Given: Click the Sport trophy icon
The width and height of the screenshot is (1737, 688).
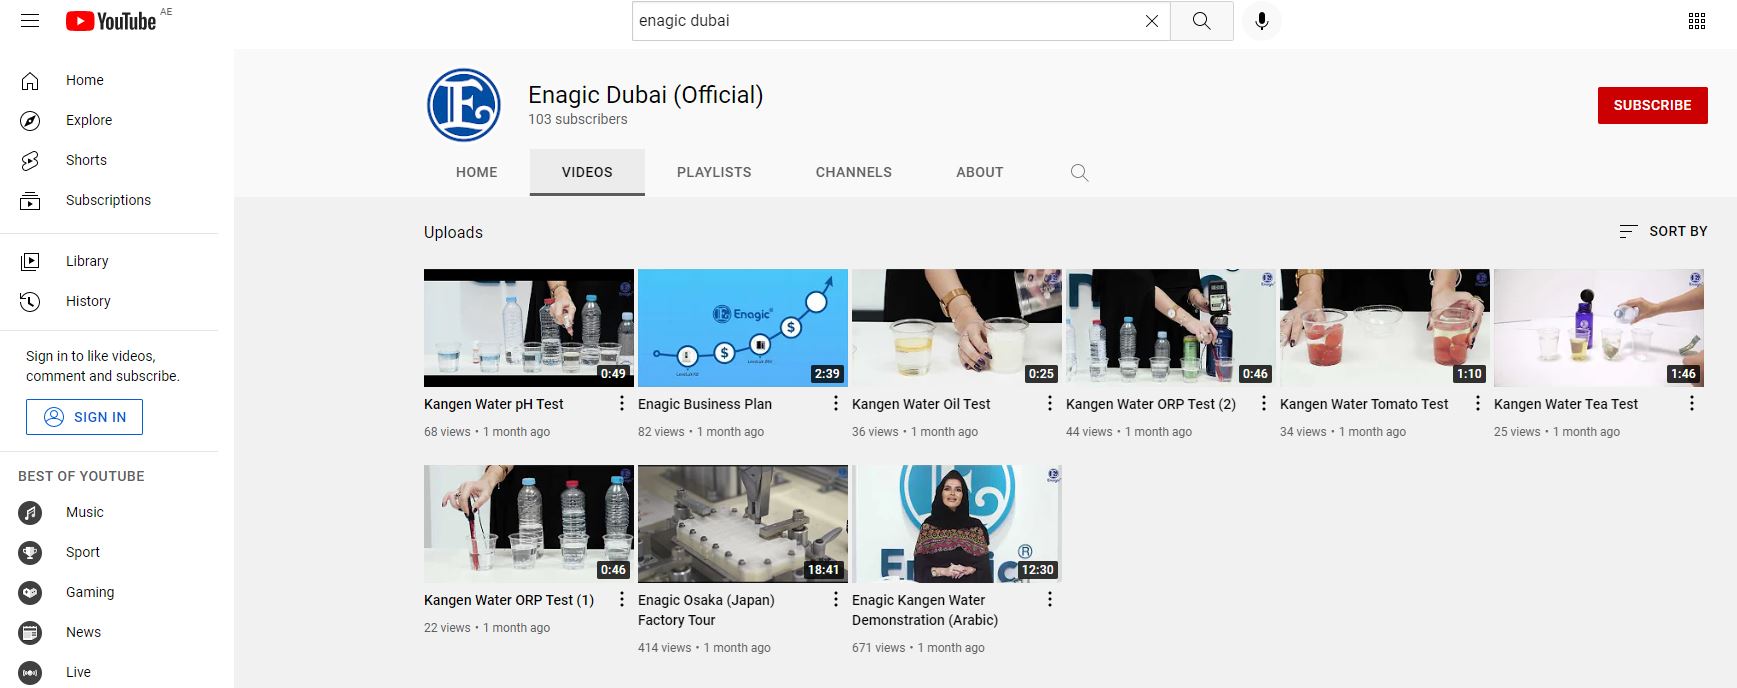Looking at the screenshot, I should tap(31, 552).
